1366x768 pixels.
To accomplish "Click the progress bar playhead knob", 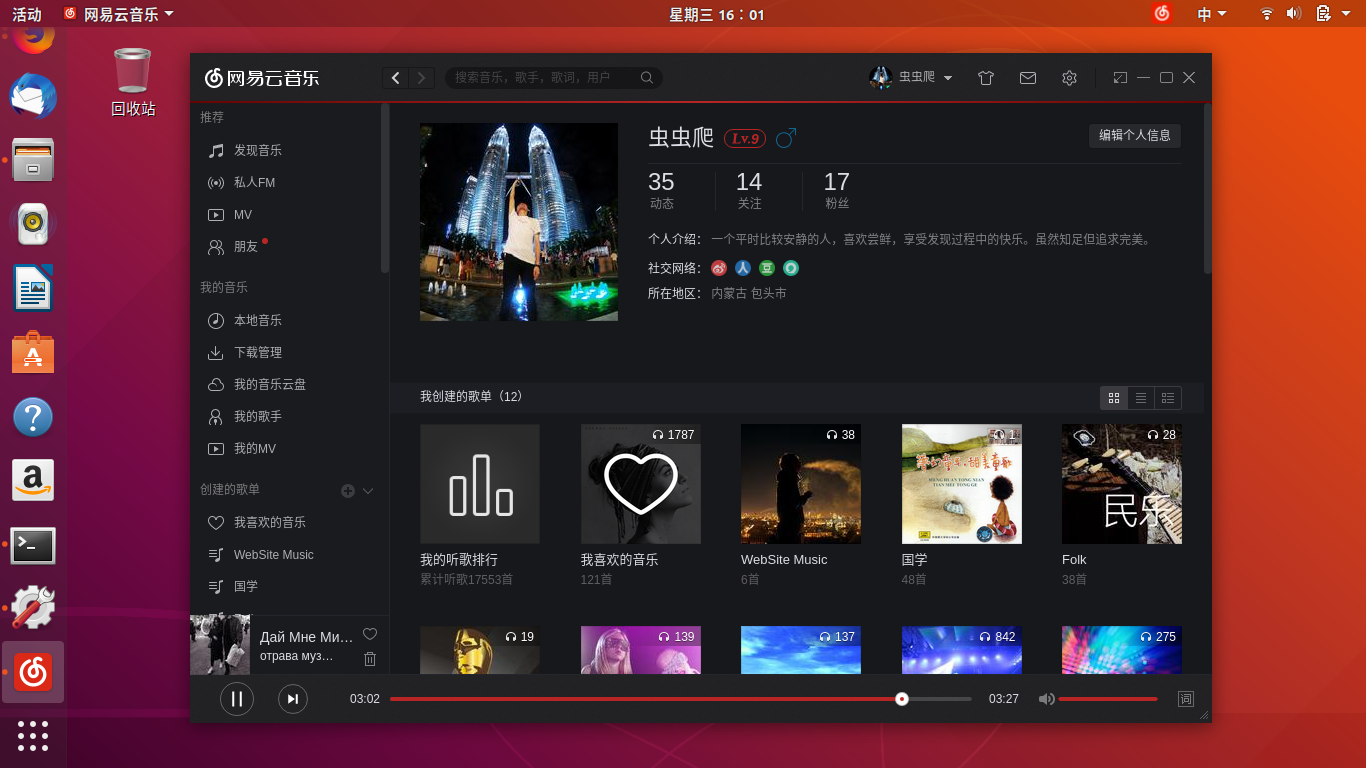I will coord(901,699).
